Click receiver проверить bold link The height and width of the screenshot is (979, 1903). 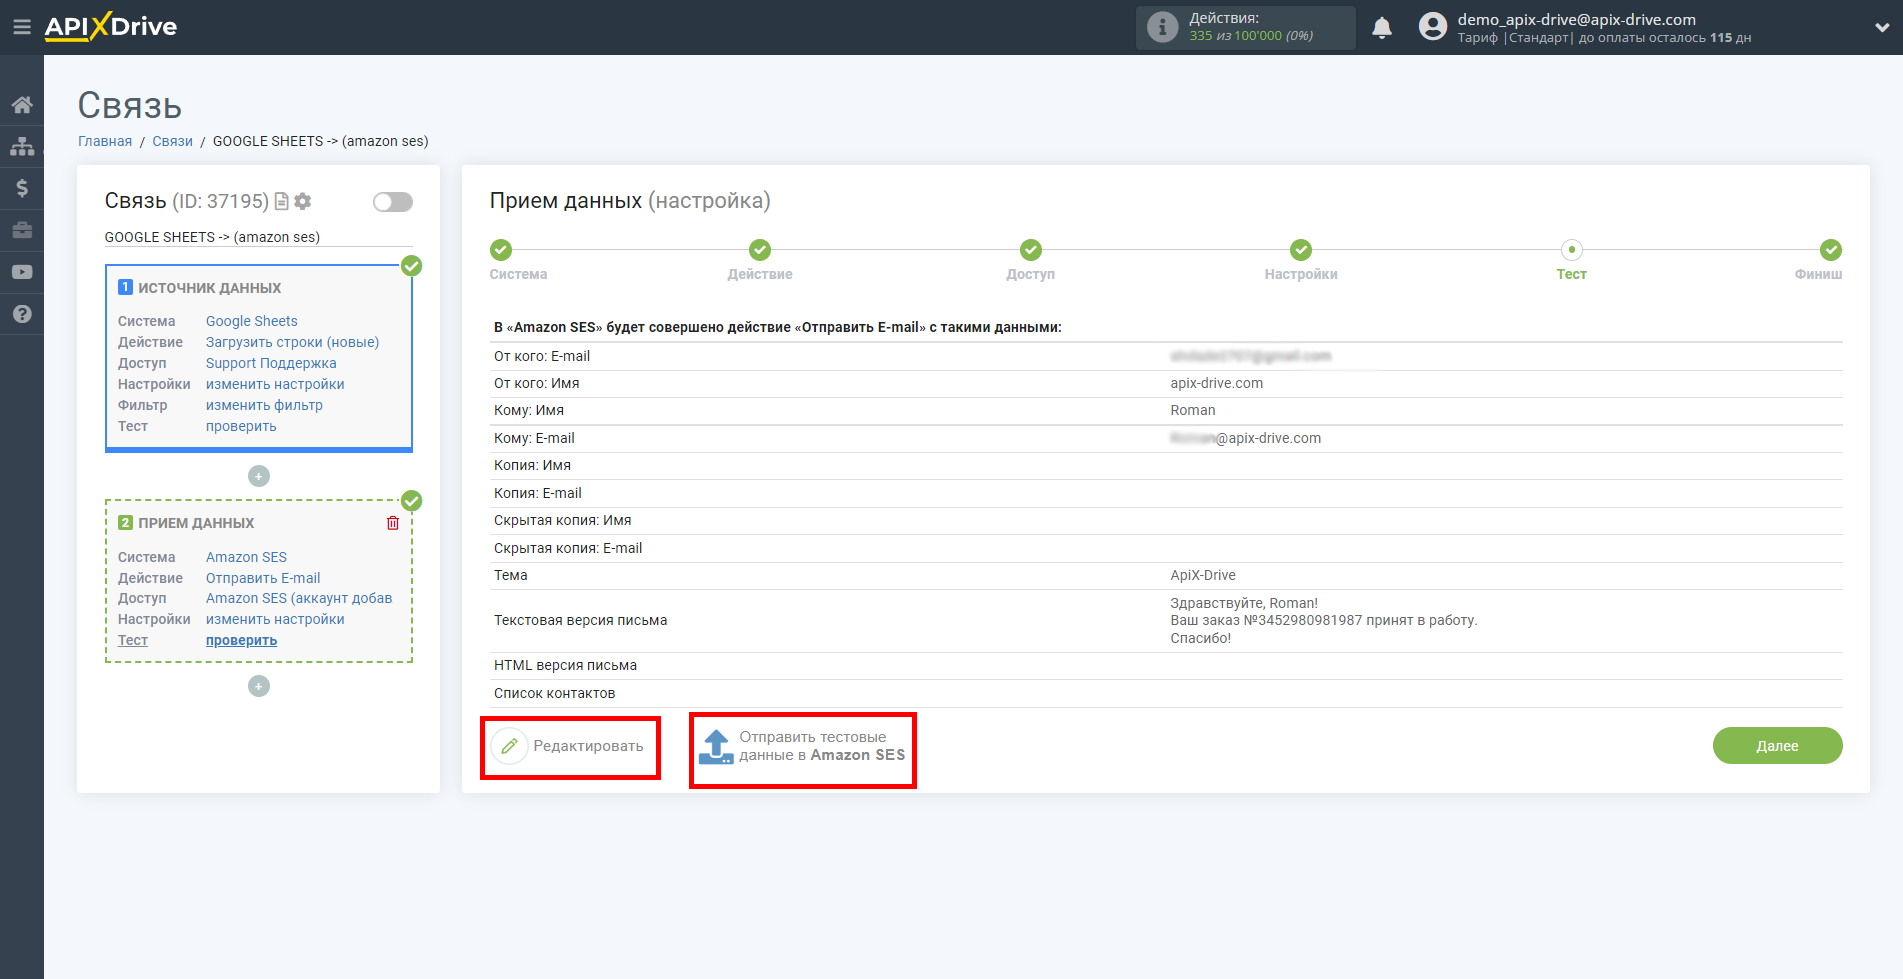pyautogui.click(x=241, y=640)
